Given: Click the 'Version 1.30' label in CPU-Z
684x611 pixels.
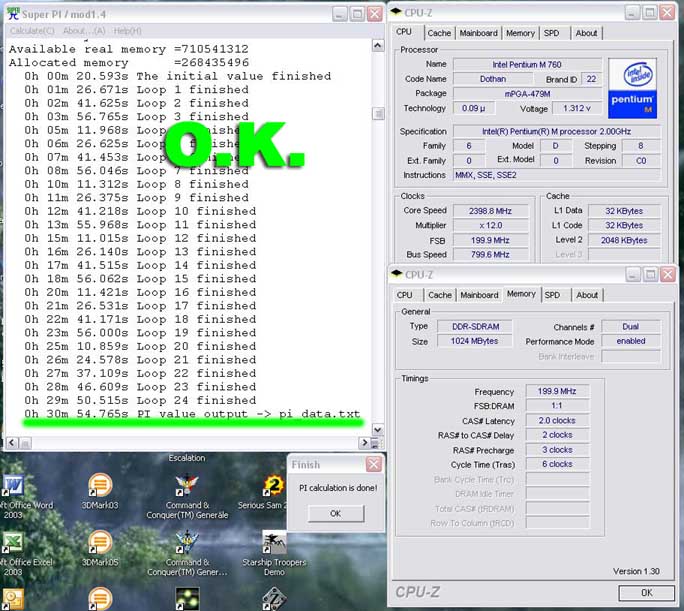Looking at the screenshot, I should pyautogui.click(x=636, y=571).
